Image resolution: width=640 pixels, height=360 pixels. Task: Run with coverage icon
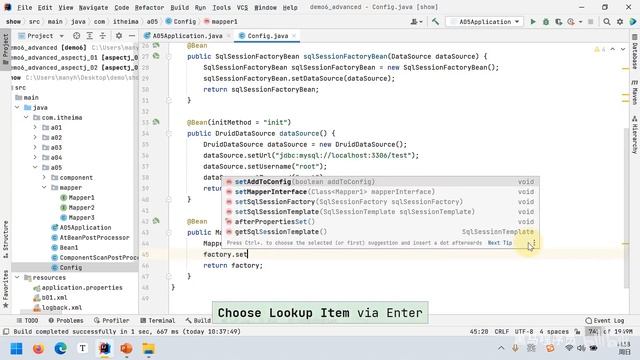558,22
